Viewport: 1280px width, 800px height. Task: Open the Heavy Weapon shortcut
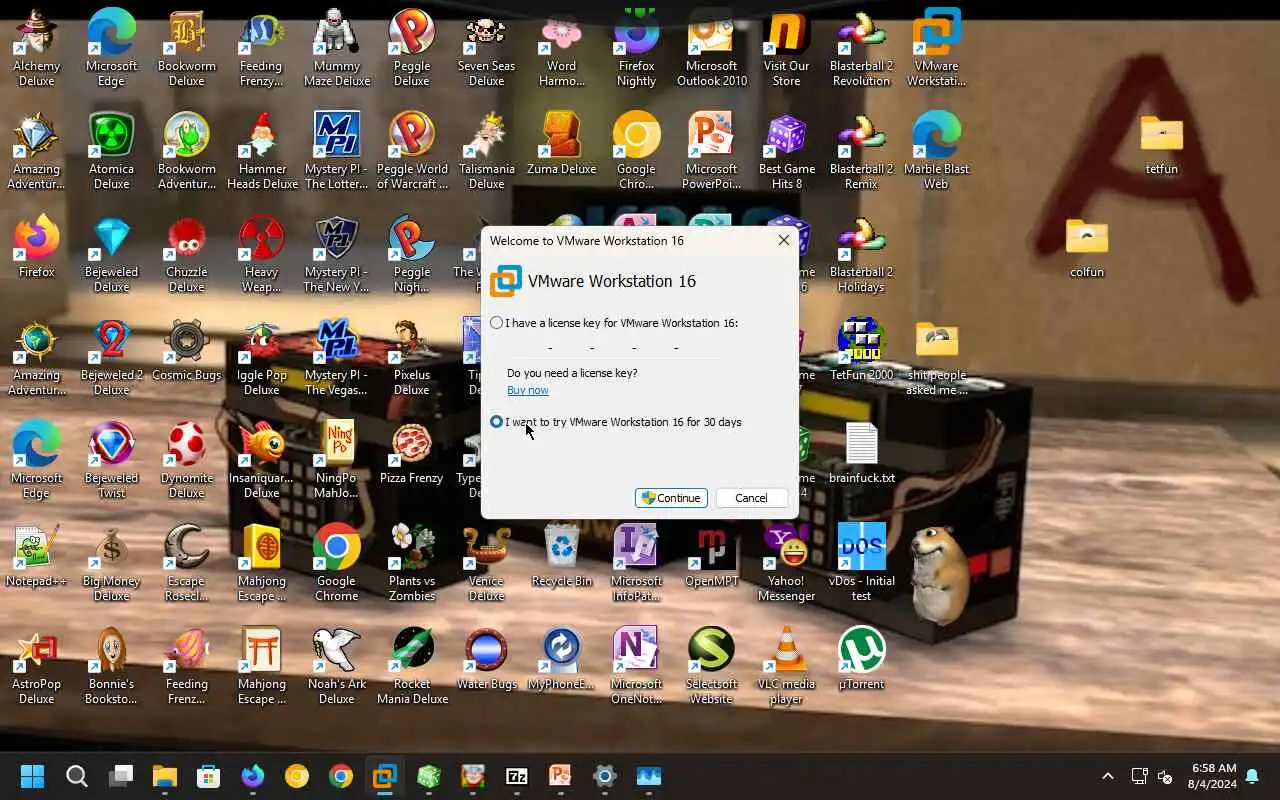pos(261,254)
